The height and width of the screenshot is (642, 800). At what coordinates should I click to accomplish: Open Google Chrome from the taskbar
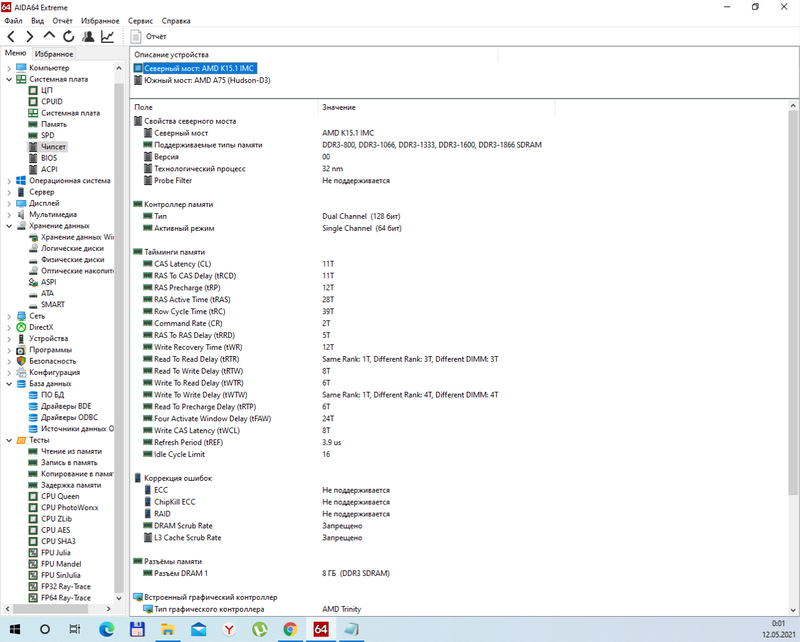pos(290,629)
